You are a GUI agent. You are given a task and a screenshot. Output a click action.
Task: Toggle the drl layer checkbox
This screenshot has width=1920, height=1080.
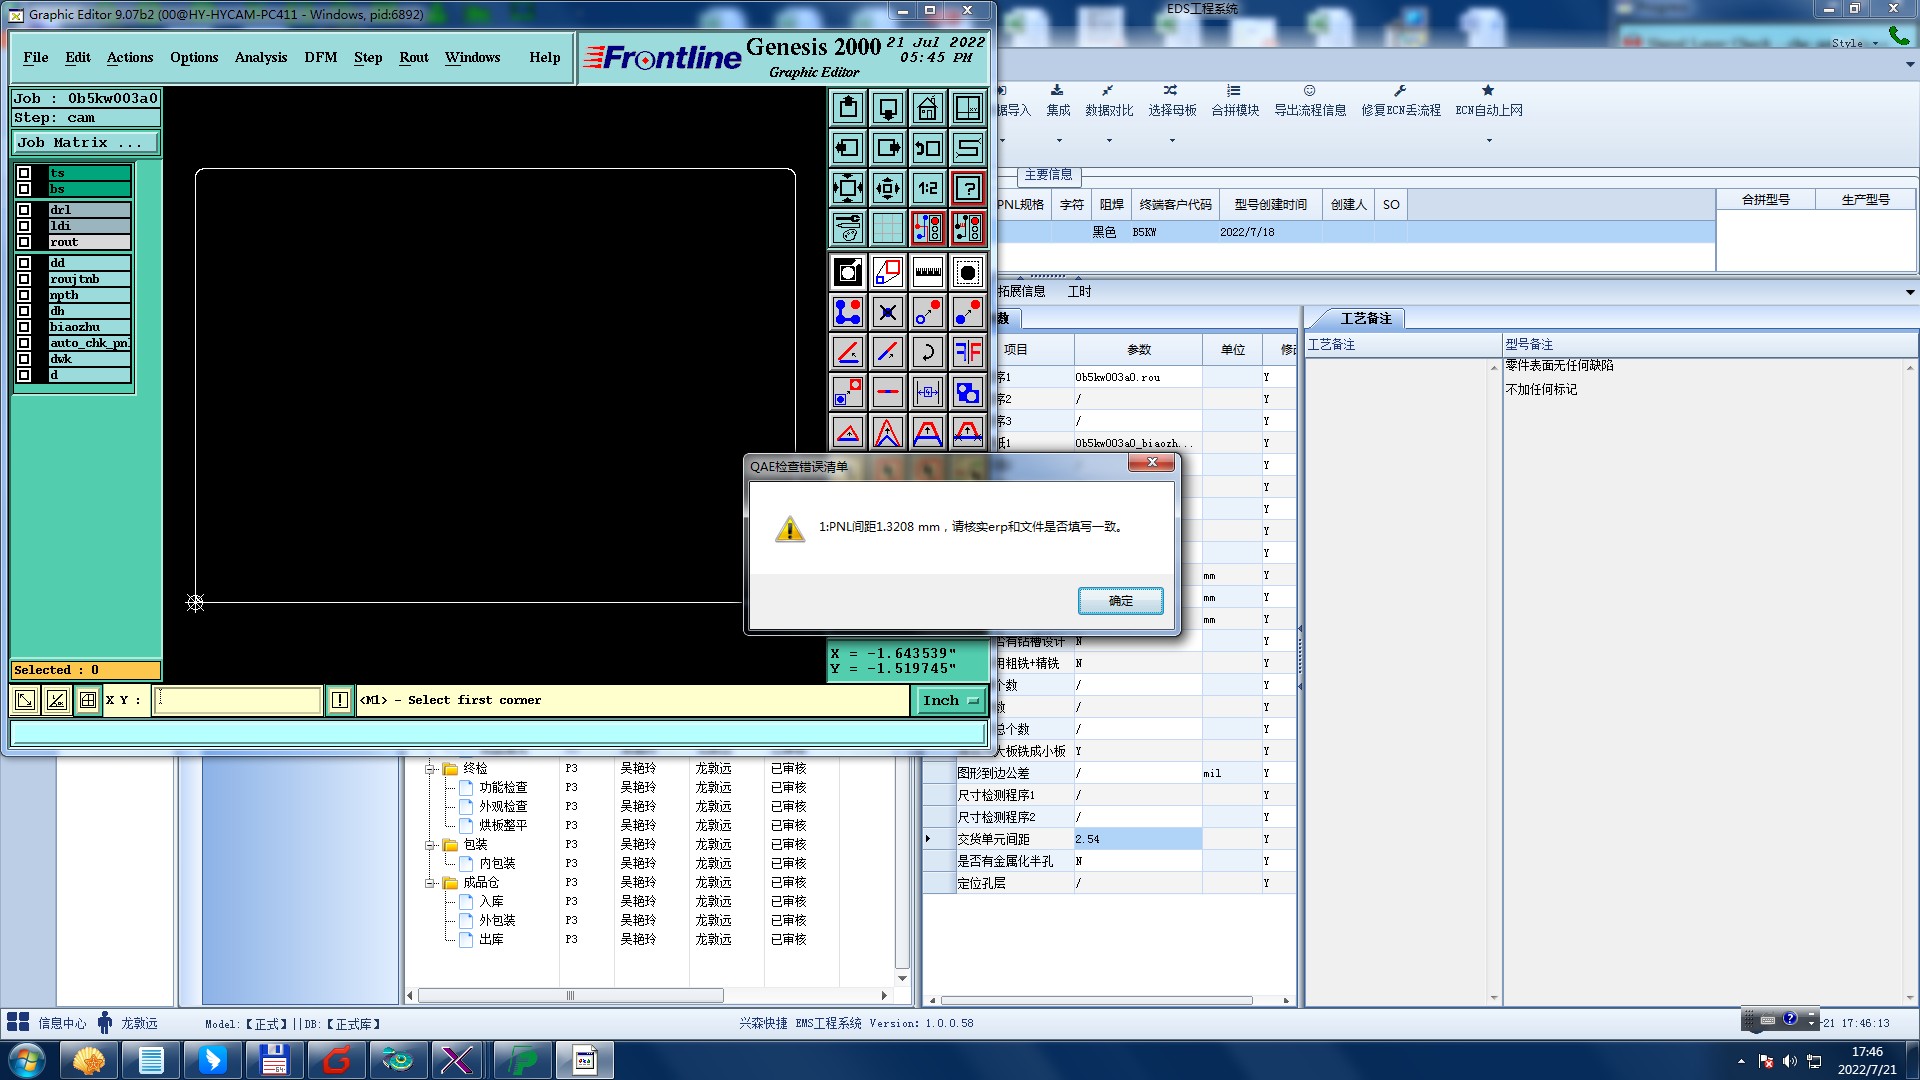(x=24, y=210)
